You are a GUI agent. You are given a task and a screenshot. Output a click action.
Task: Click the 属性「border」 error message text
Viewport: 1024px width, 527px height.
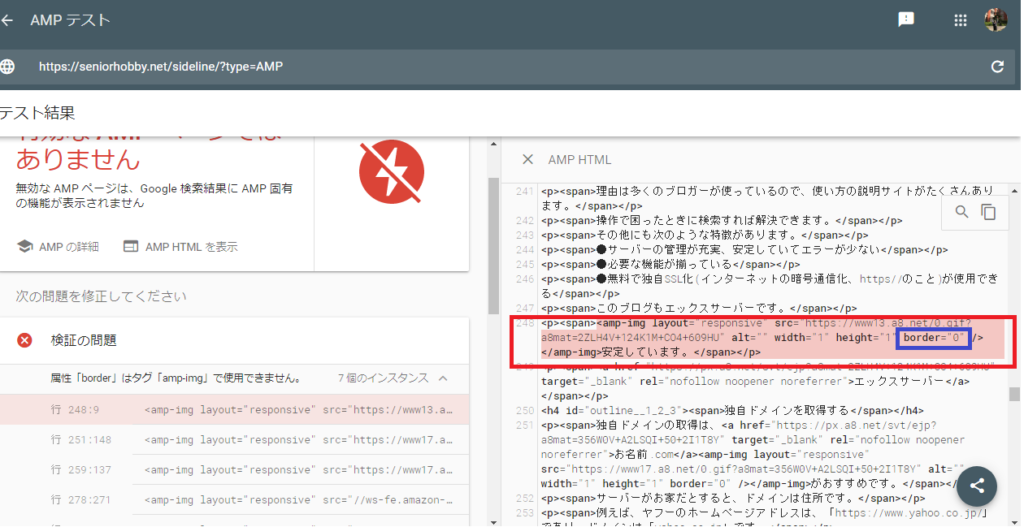click(x=176, y=378)
